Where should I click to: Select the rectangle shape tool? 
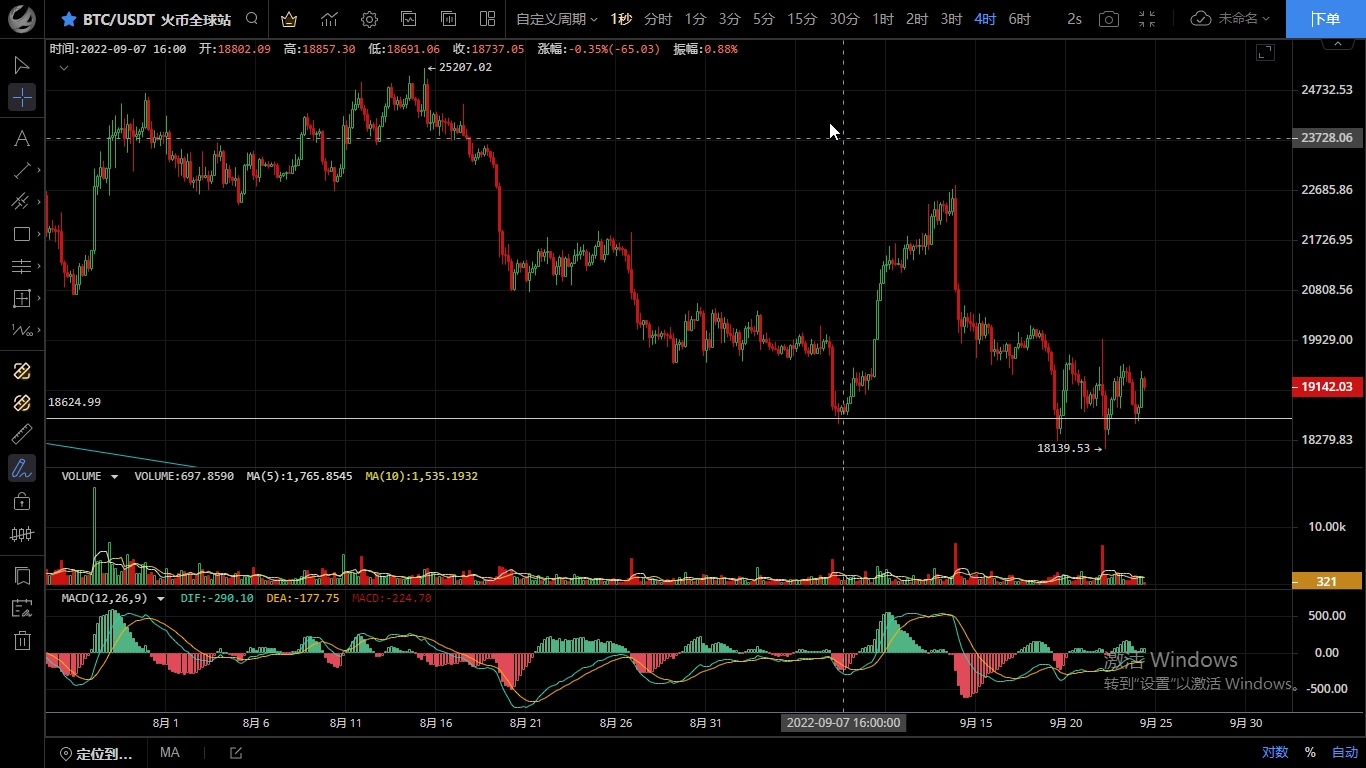click(x=21, y=234)
